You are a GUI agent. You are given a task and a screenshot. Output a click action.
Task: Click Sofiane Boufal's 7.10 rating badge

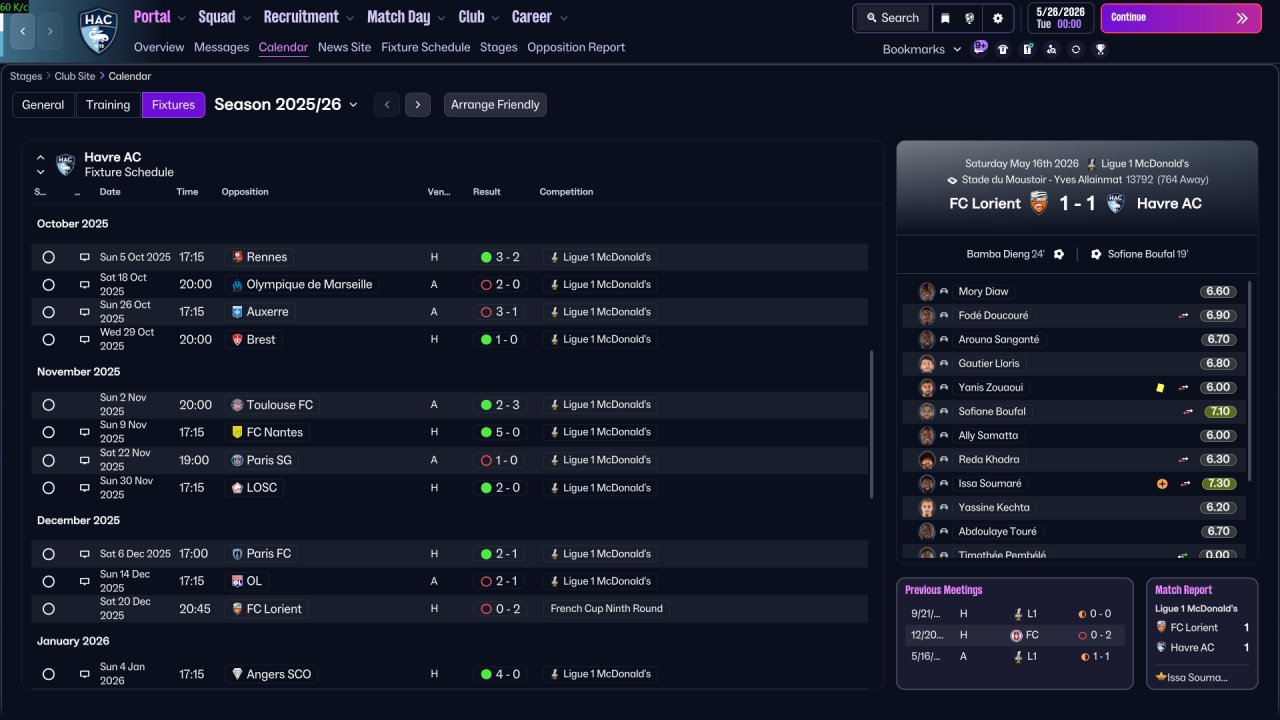(x=1218, y=411)
